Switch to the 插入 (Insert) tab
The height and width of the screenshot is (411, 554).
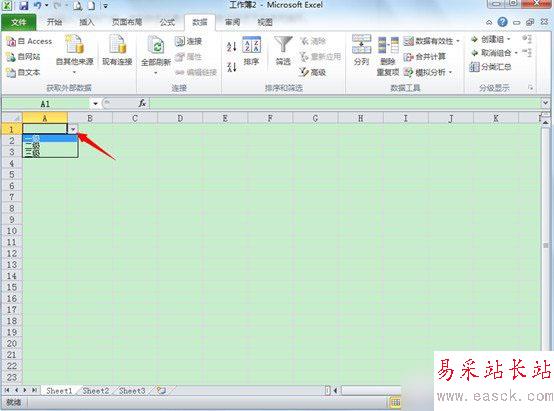(x=87, y=22)
